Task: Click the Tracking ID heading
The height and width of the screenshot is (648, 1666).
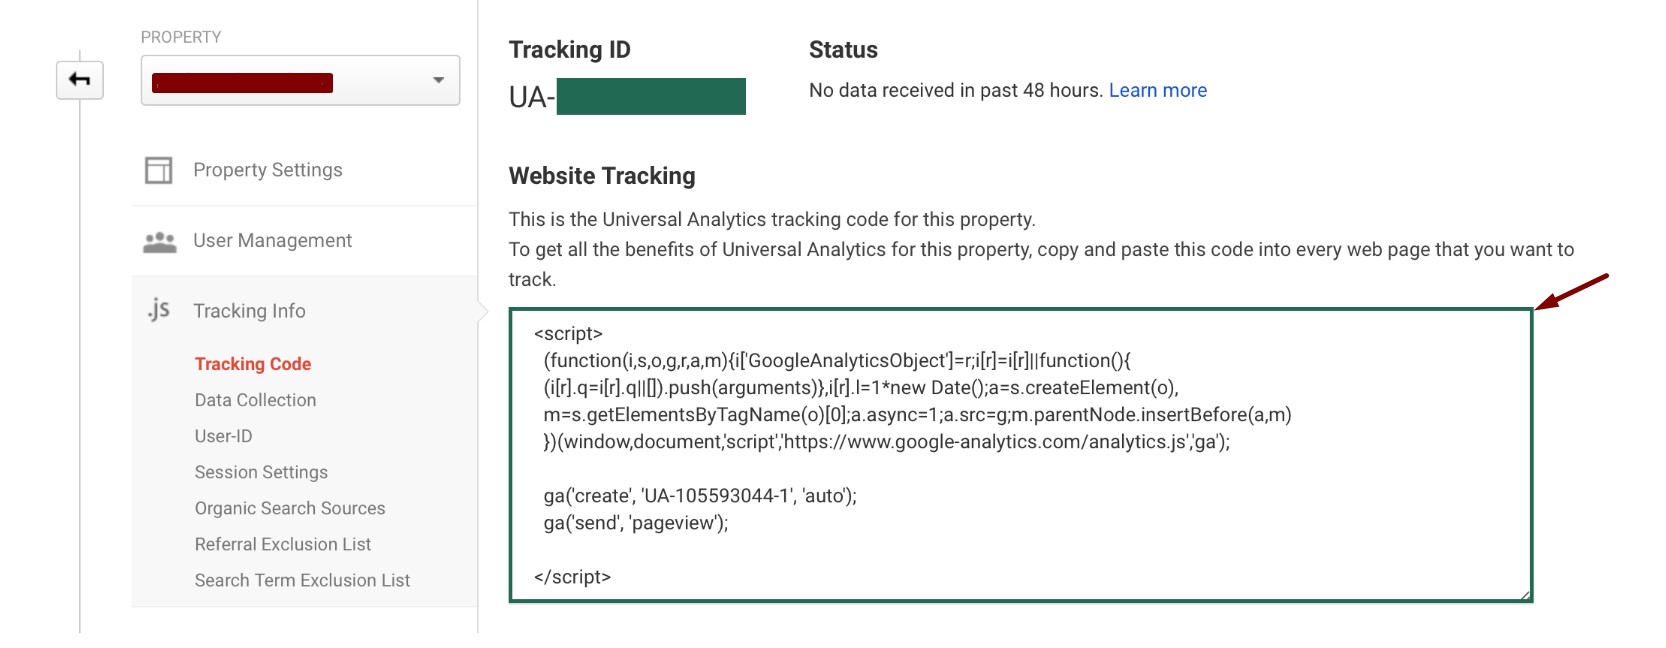Action: click(x=570, y=50)
